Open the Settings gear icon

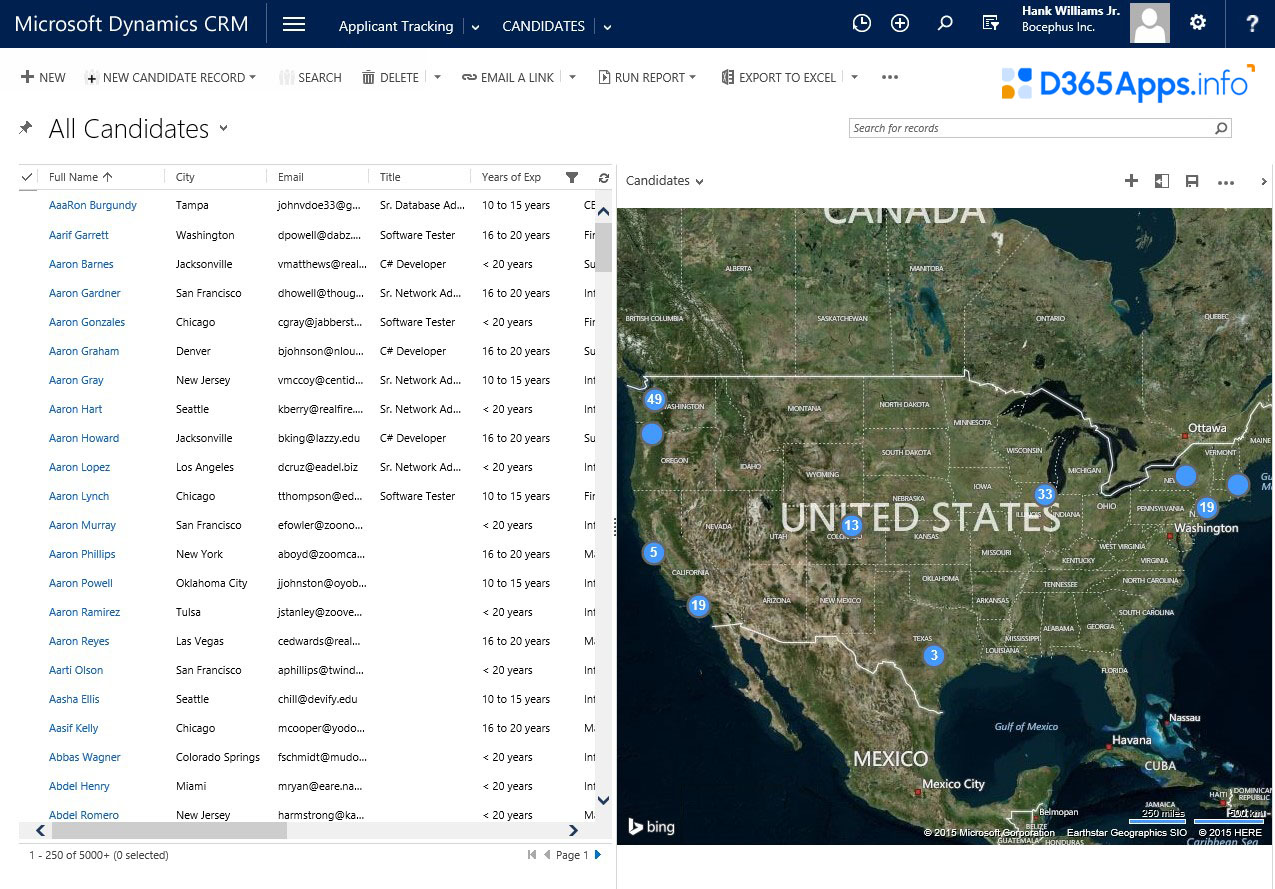click(1198, 22)
